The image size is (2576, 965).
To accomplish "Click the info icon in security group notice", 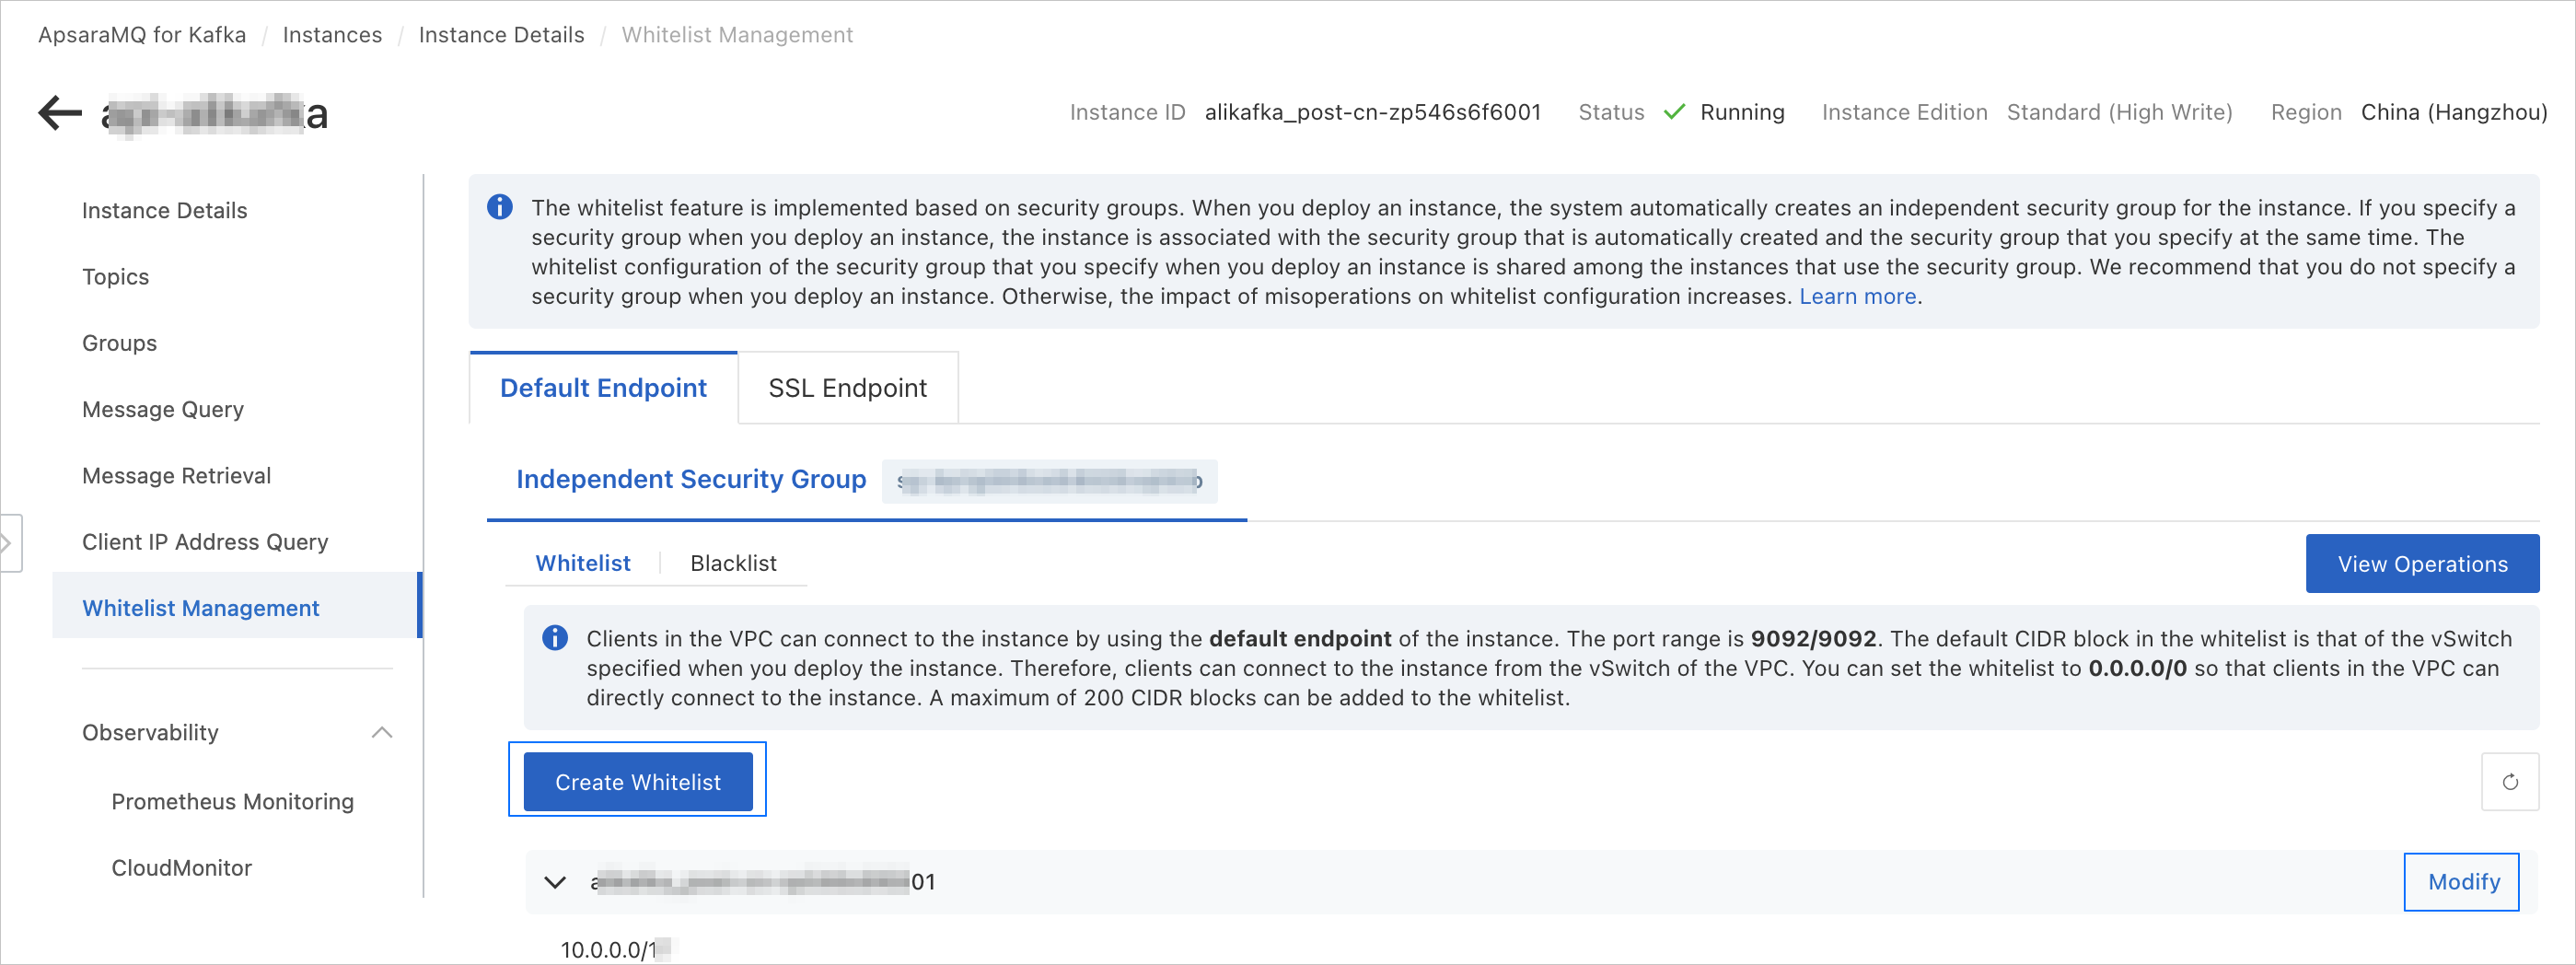I will coord(500,207).
